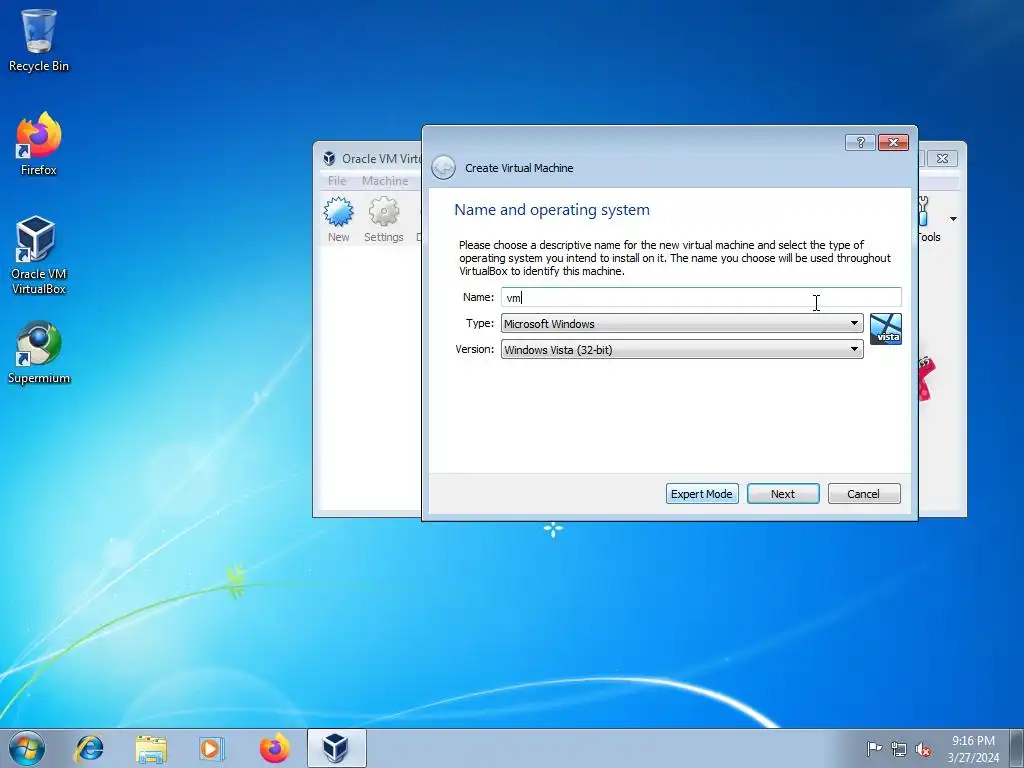The image size is (1024, 768).
Task: Open the Version dropdown showing Windows Vista (32-bit)
Action: (682, 349)
